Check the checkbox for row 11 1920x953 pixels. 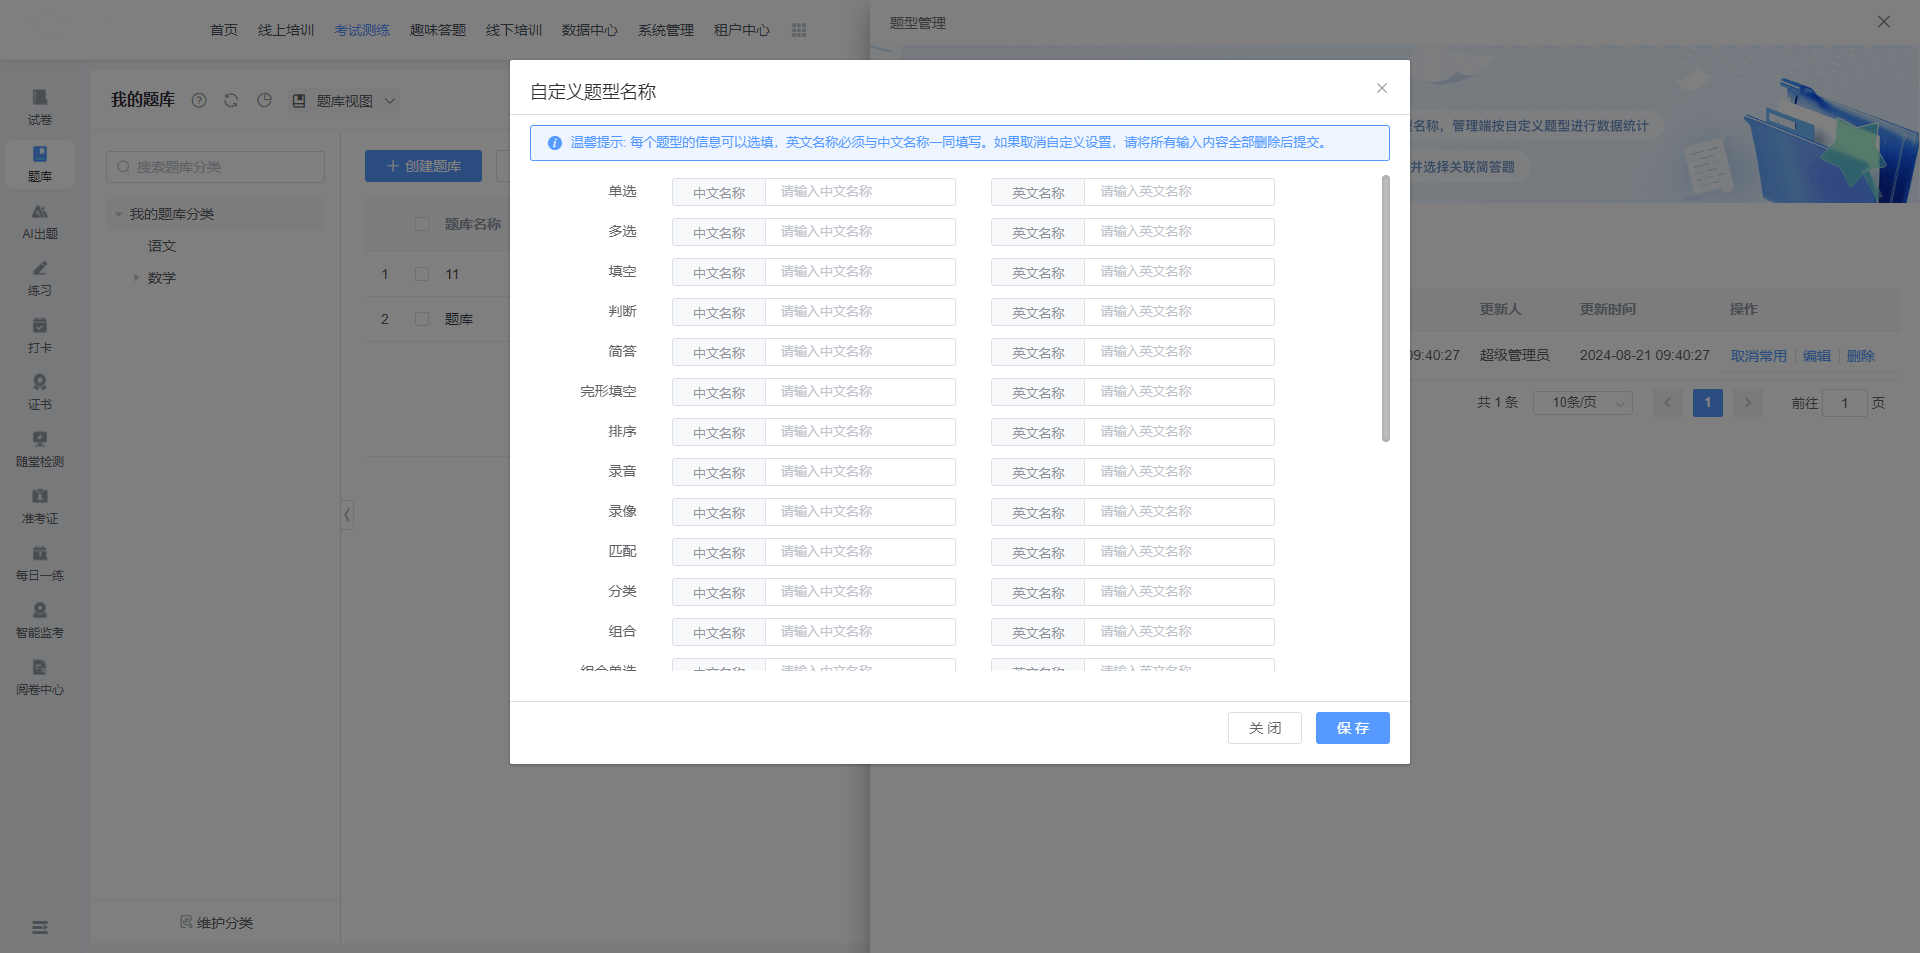click(x=422, y=274)
